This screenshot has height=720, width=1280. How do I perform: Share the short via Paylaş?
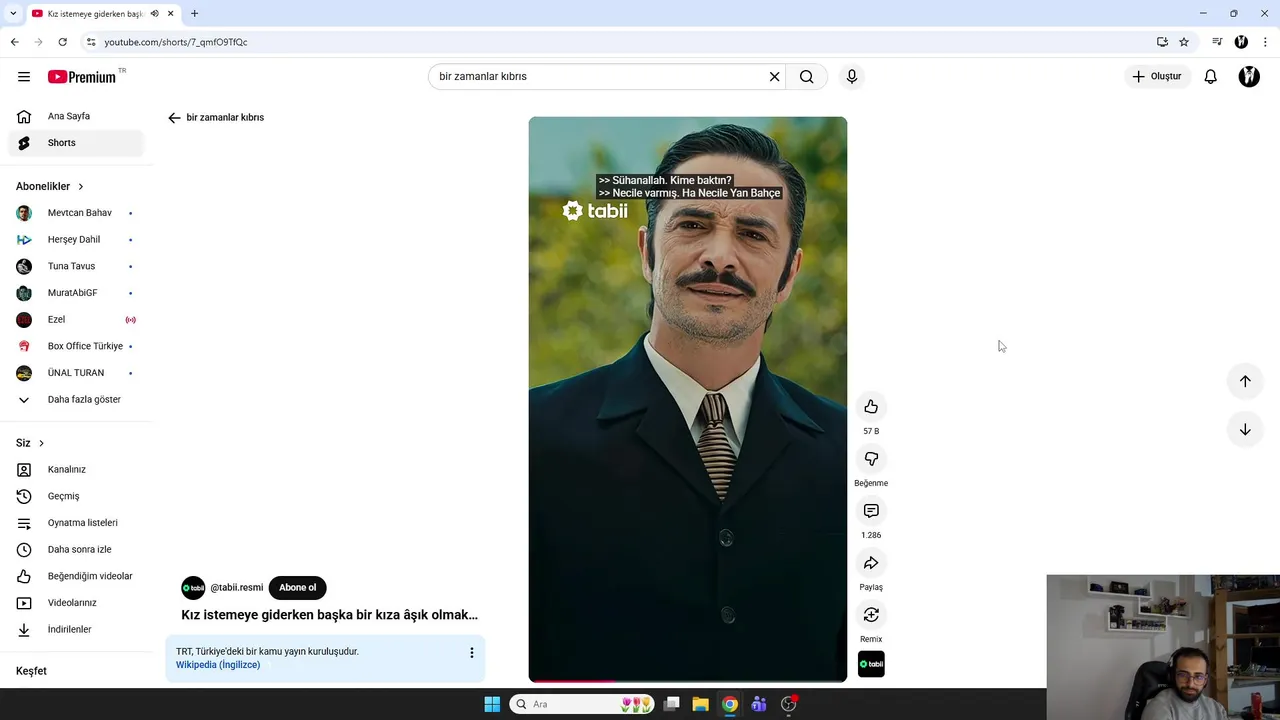coord(871,562)
